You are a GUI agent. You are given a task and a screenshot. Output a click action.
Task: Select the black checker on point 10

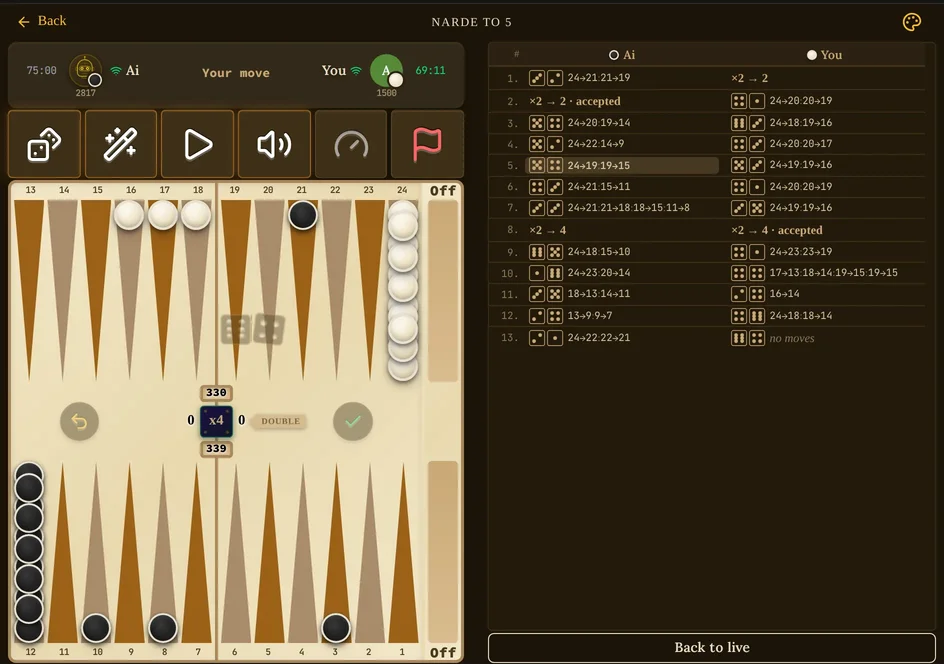point(96,628)
